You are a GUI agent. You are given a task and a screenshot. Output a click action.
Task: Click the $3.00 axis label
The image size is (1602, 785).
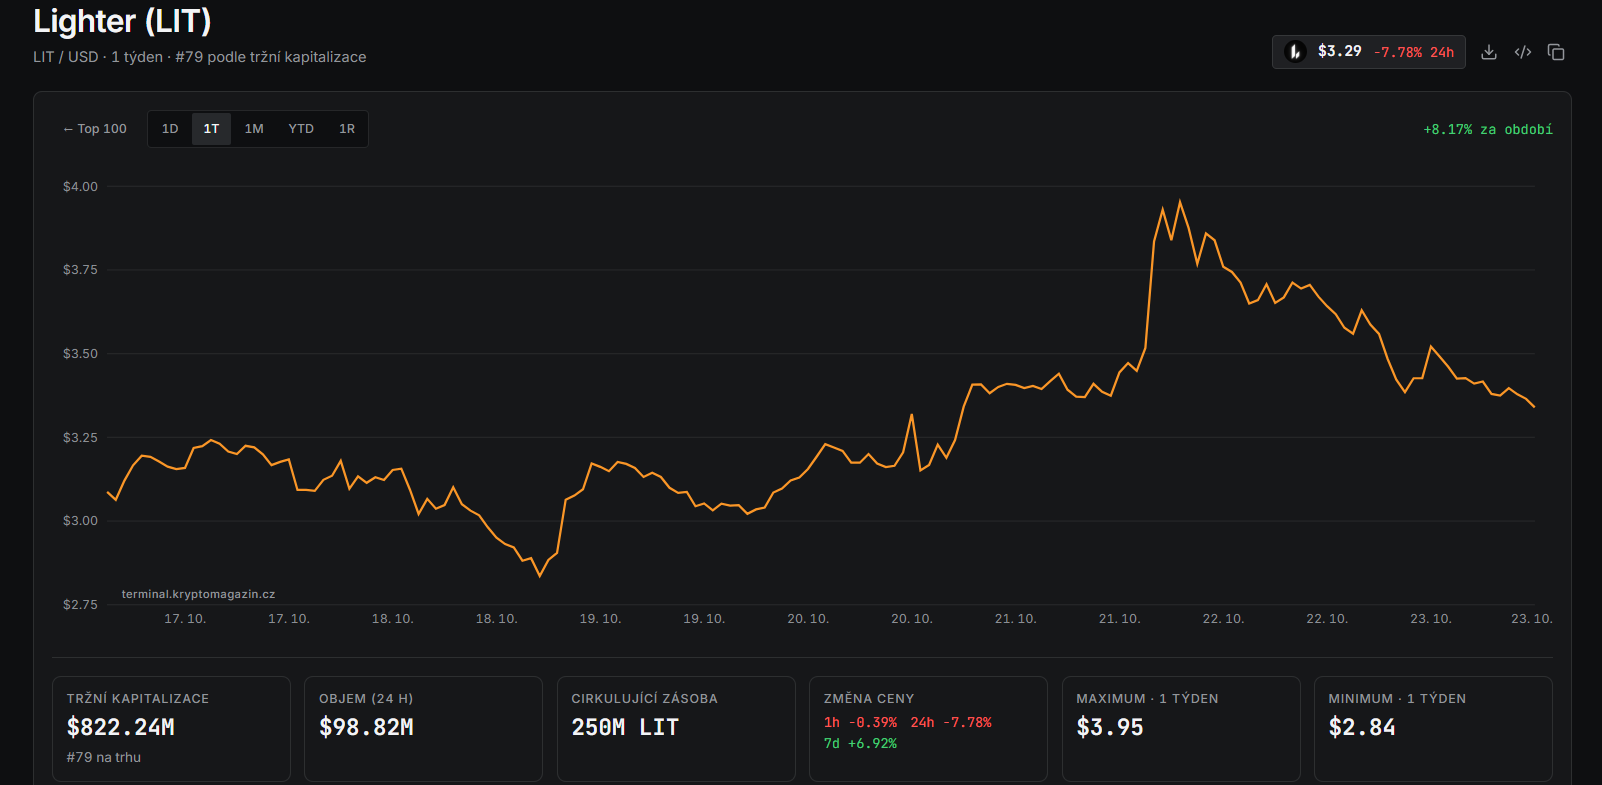tap(80, 521)
